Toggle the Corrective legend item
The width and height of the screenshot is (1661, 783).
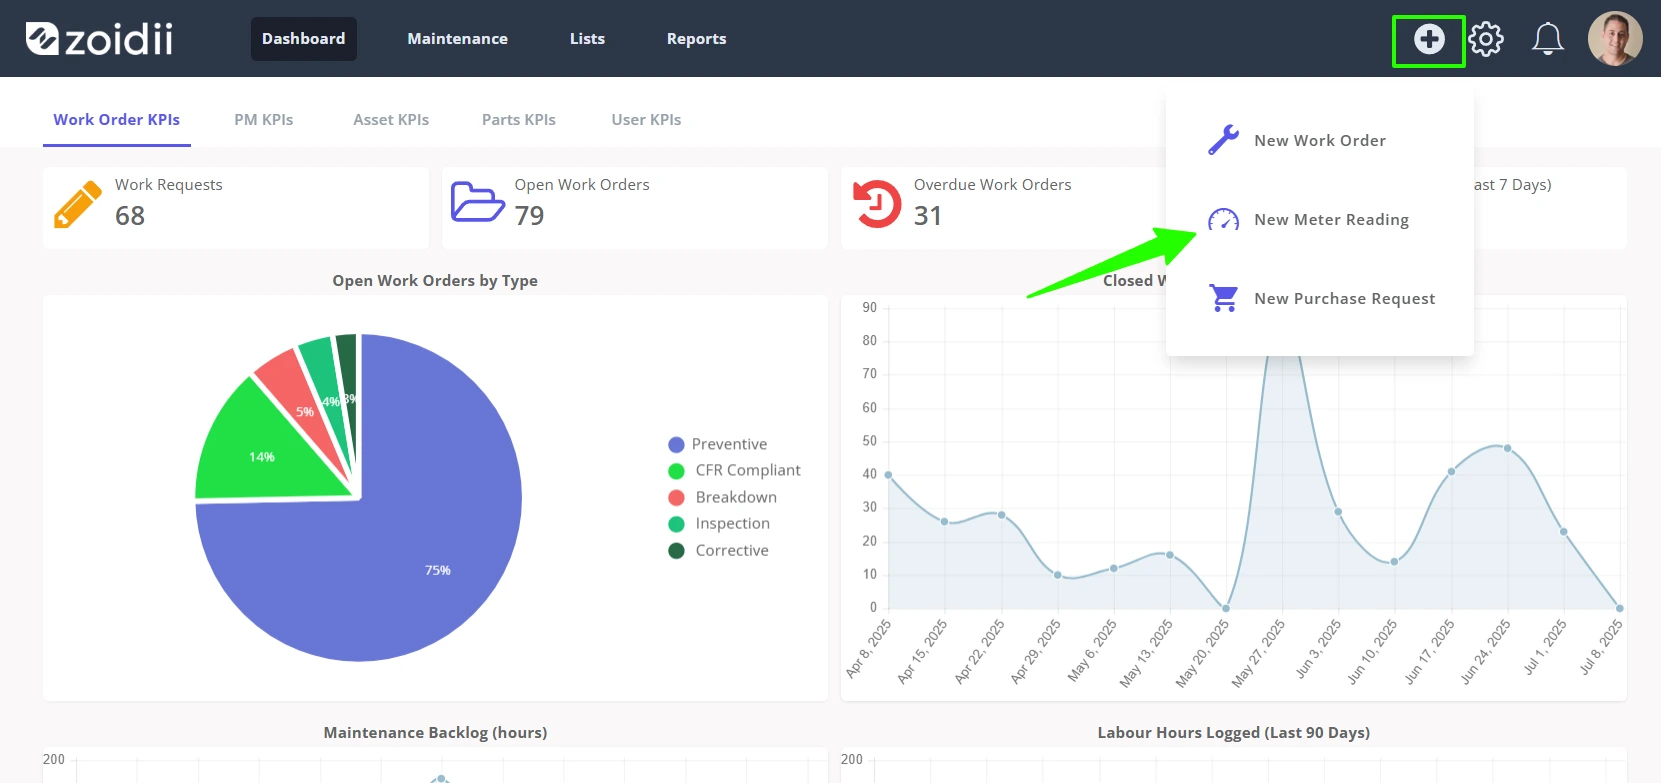(718, 550)
